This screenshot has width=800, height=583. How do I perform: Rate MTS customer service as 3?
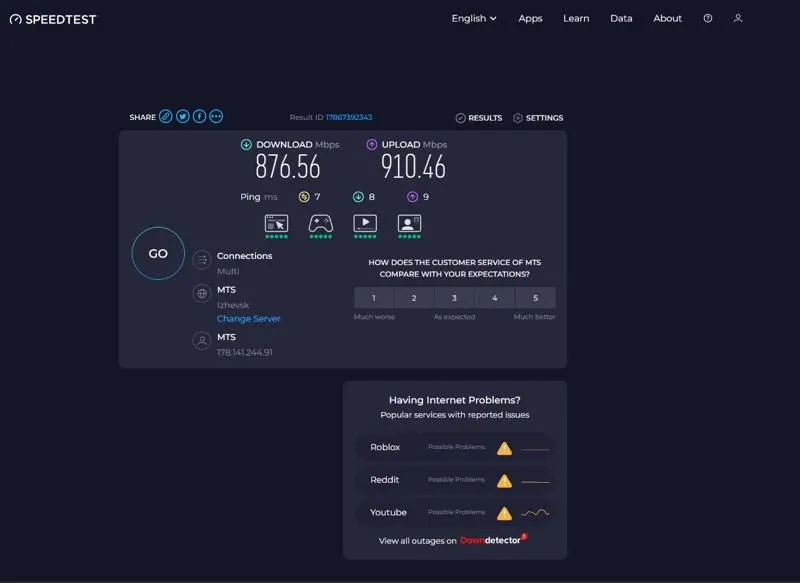point(454,298)
